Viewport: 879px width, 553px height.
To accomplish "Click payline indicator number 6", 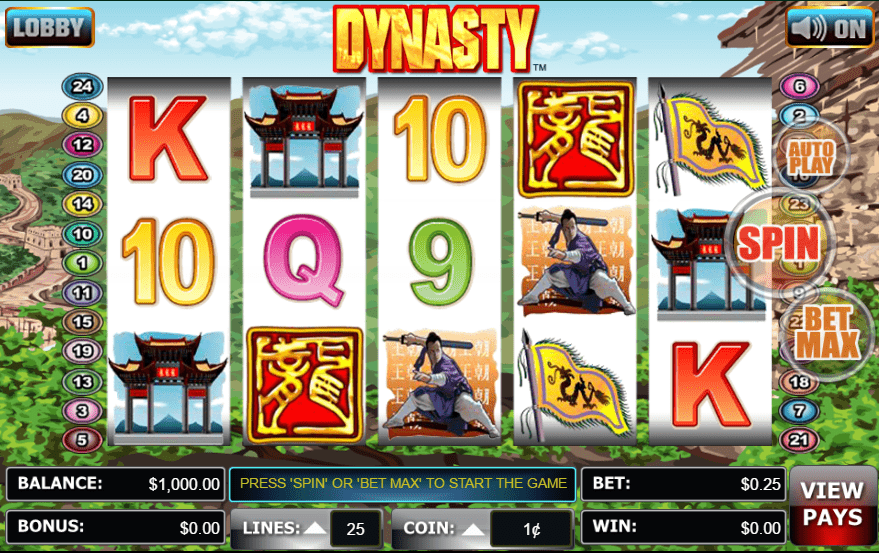I will [799, 86].
